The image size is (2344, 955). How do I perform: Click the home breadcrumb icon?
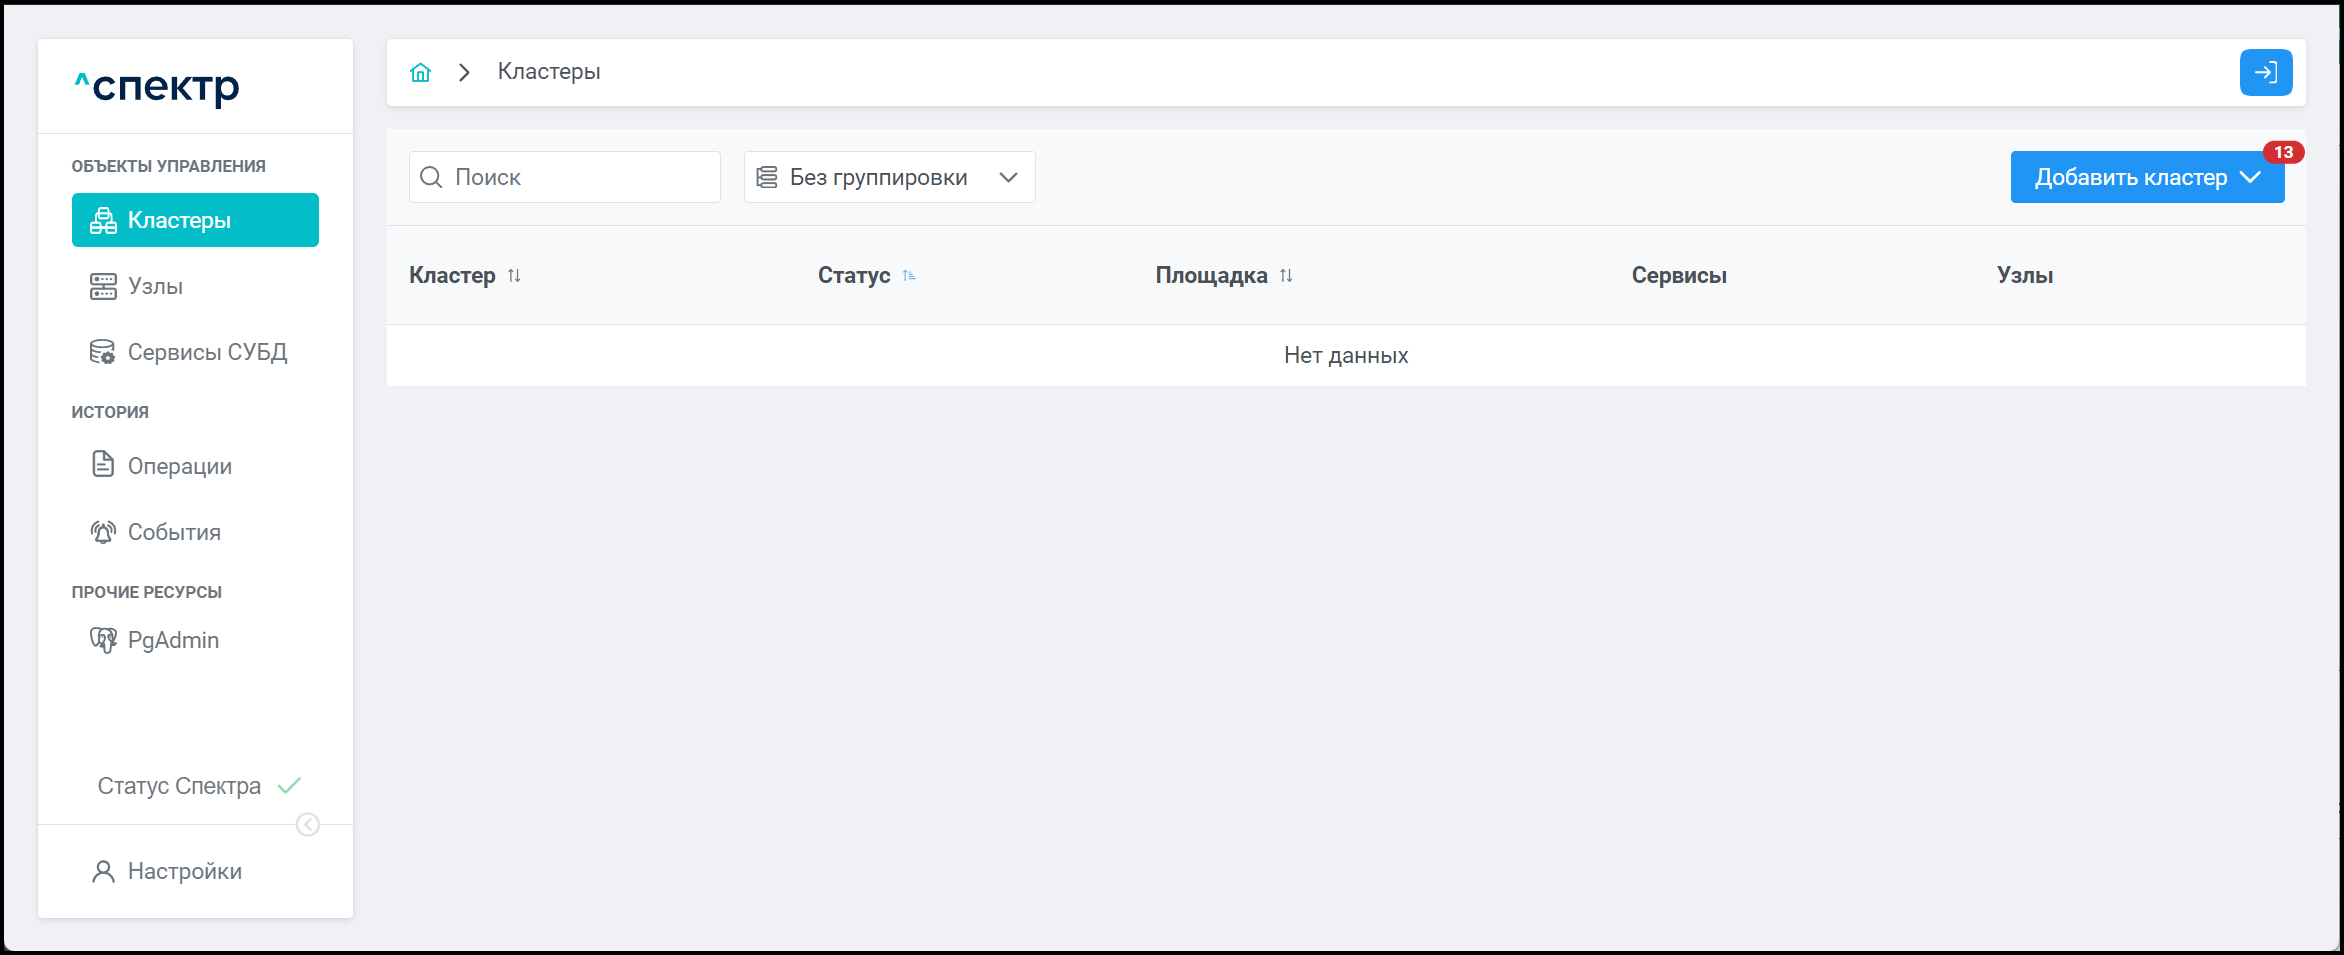pos(420,72)
